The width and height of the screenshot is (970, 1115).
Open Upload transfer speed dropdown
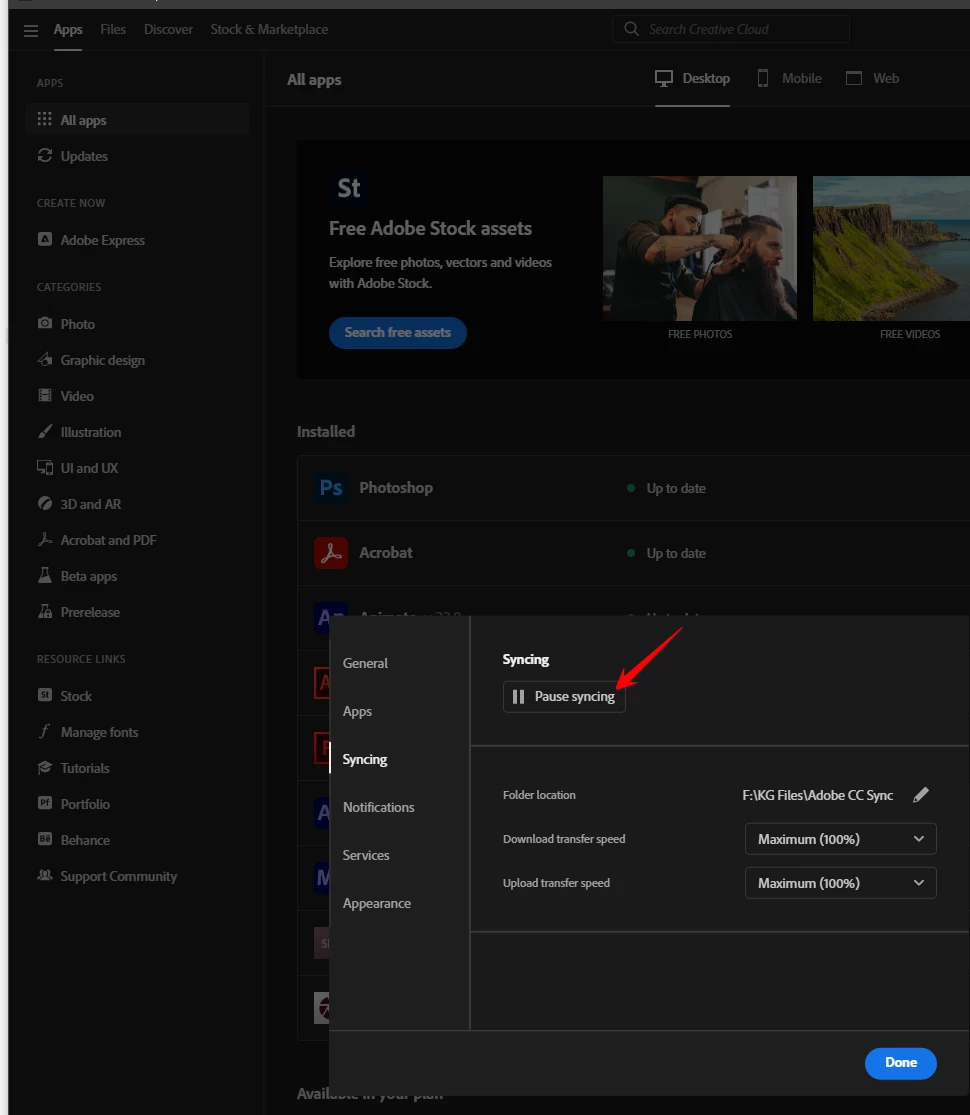pos(841,883)
